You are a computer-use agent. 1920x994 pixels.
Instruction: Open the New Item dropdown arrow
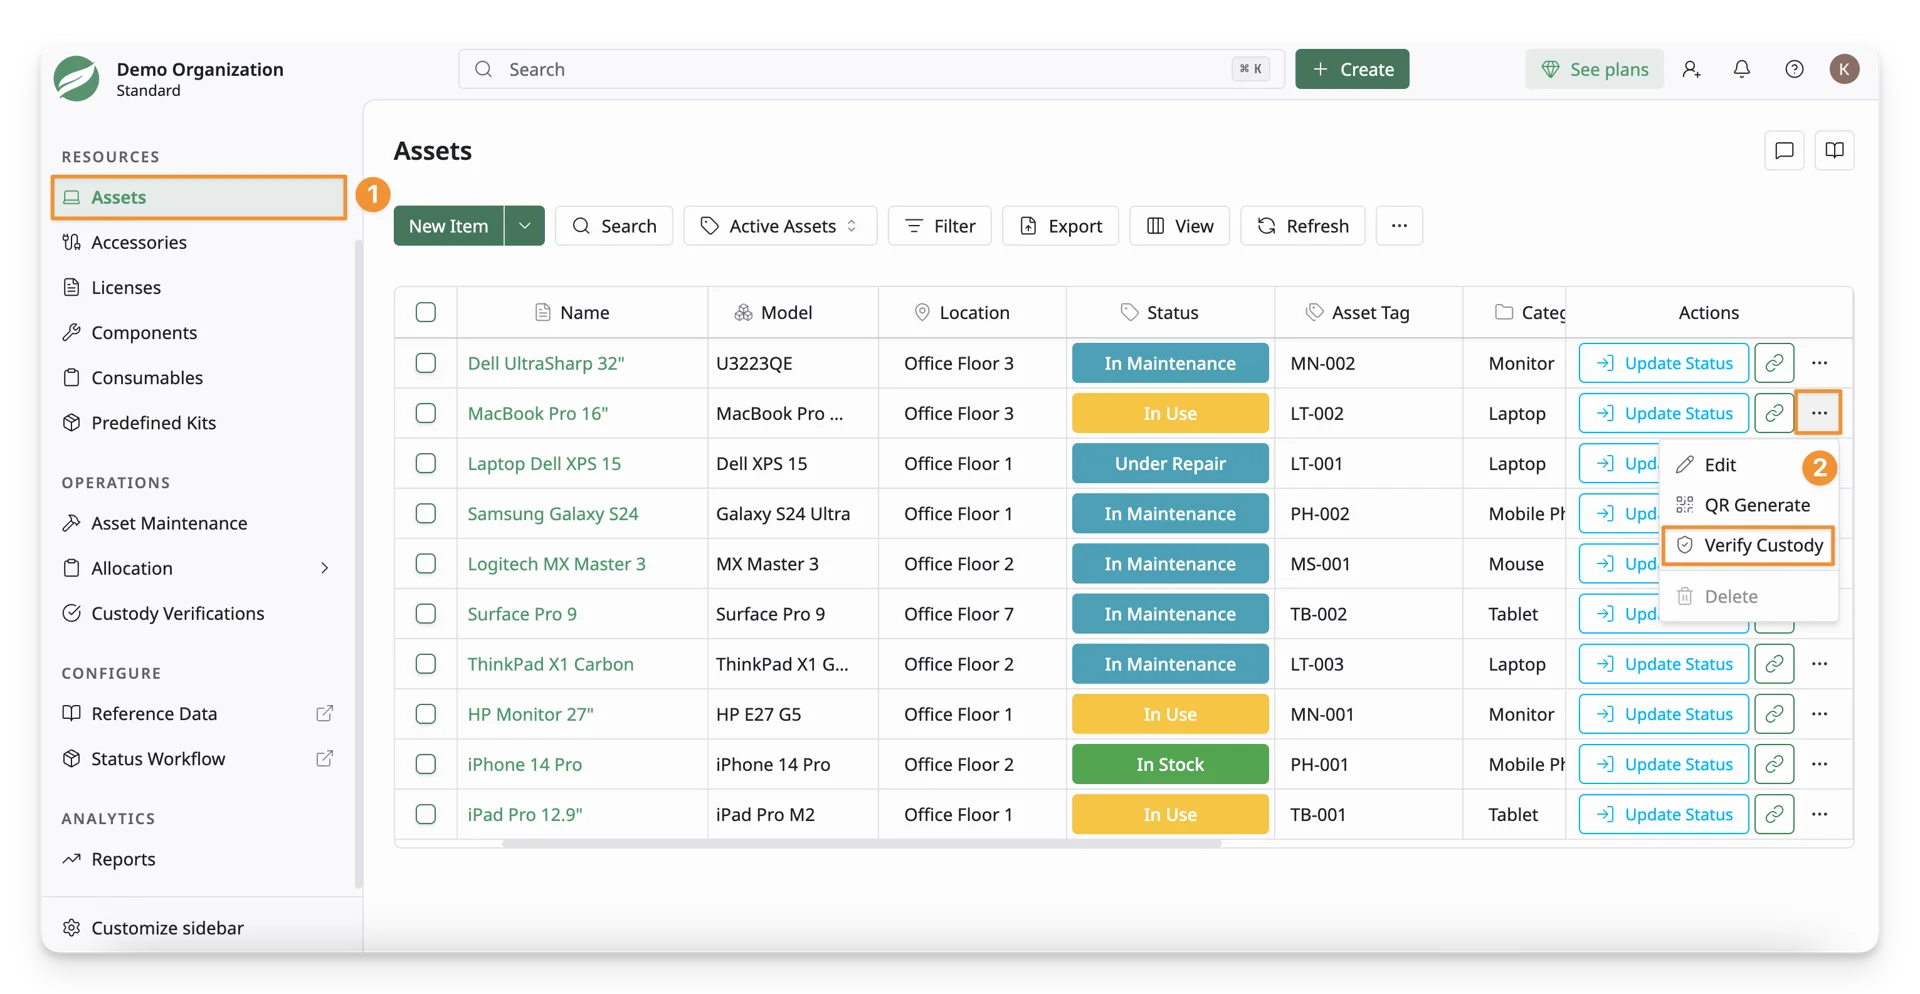[525, 226]
